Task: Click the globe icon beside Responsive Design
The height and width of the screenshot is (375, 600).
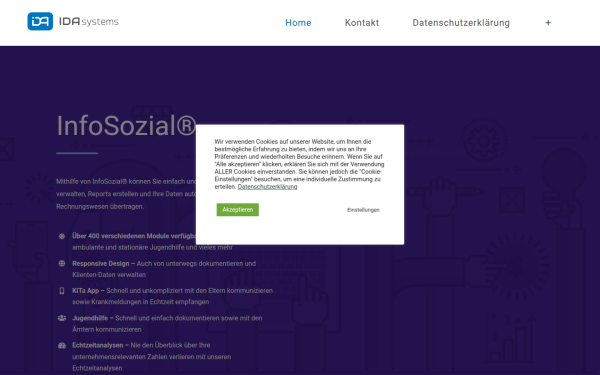Action: 62,263
